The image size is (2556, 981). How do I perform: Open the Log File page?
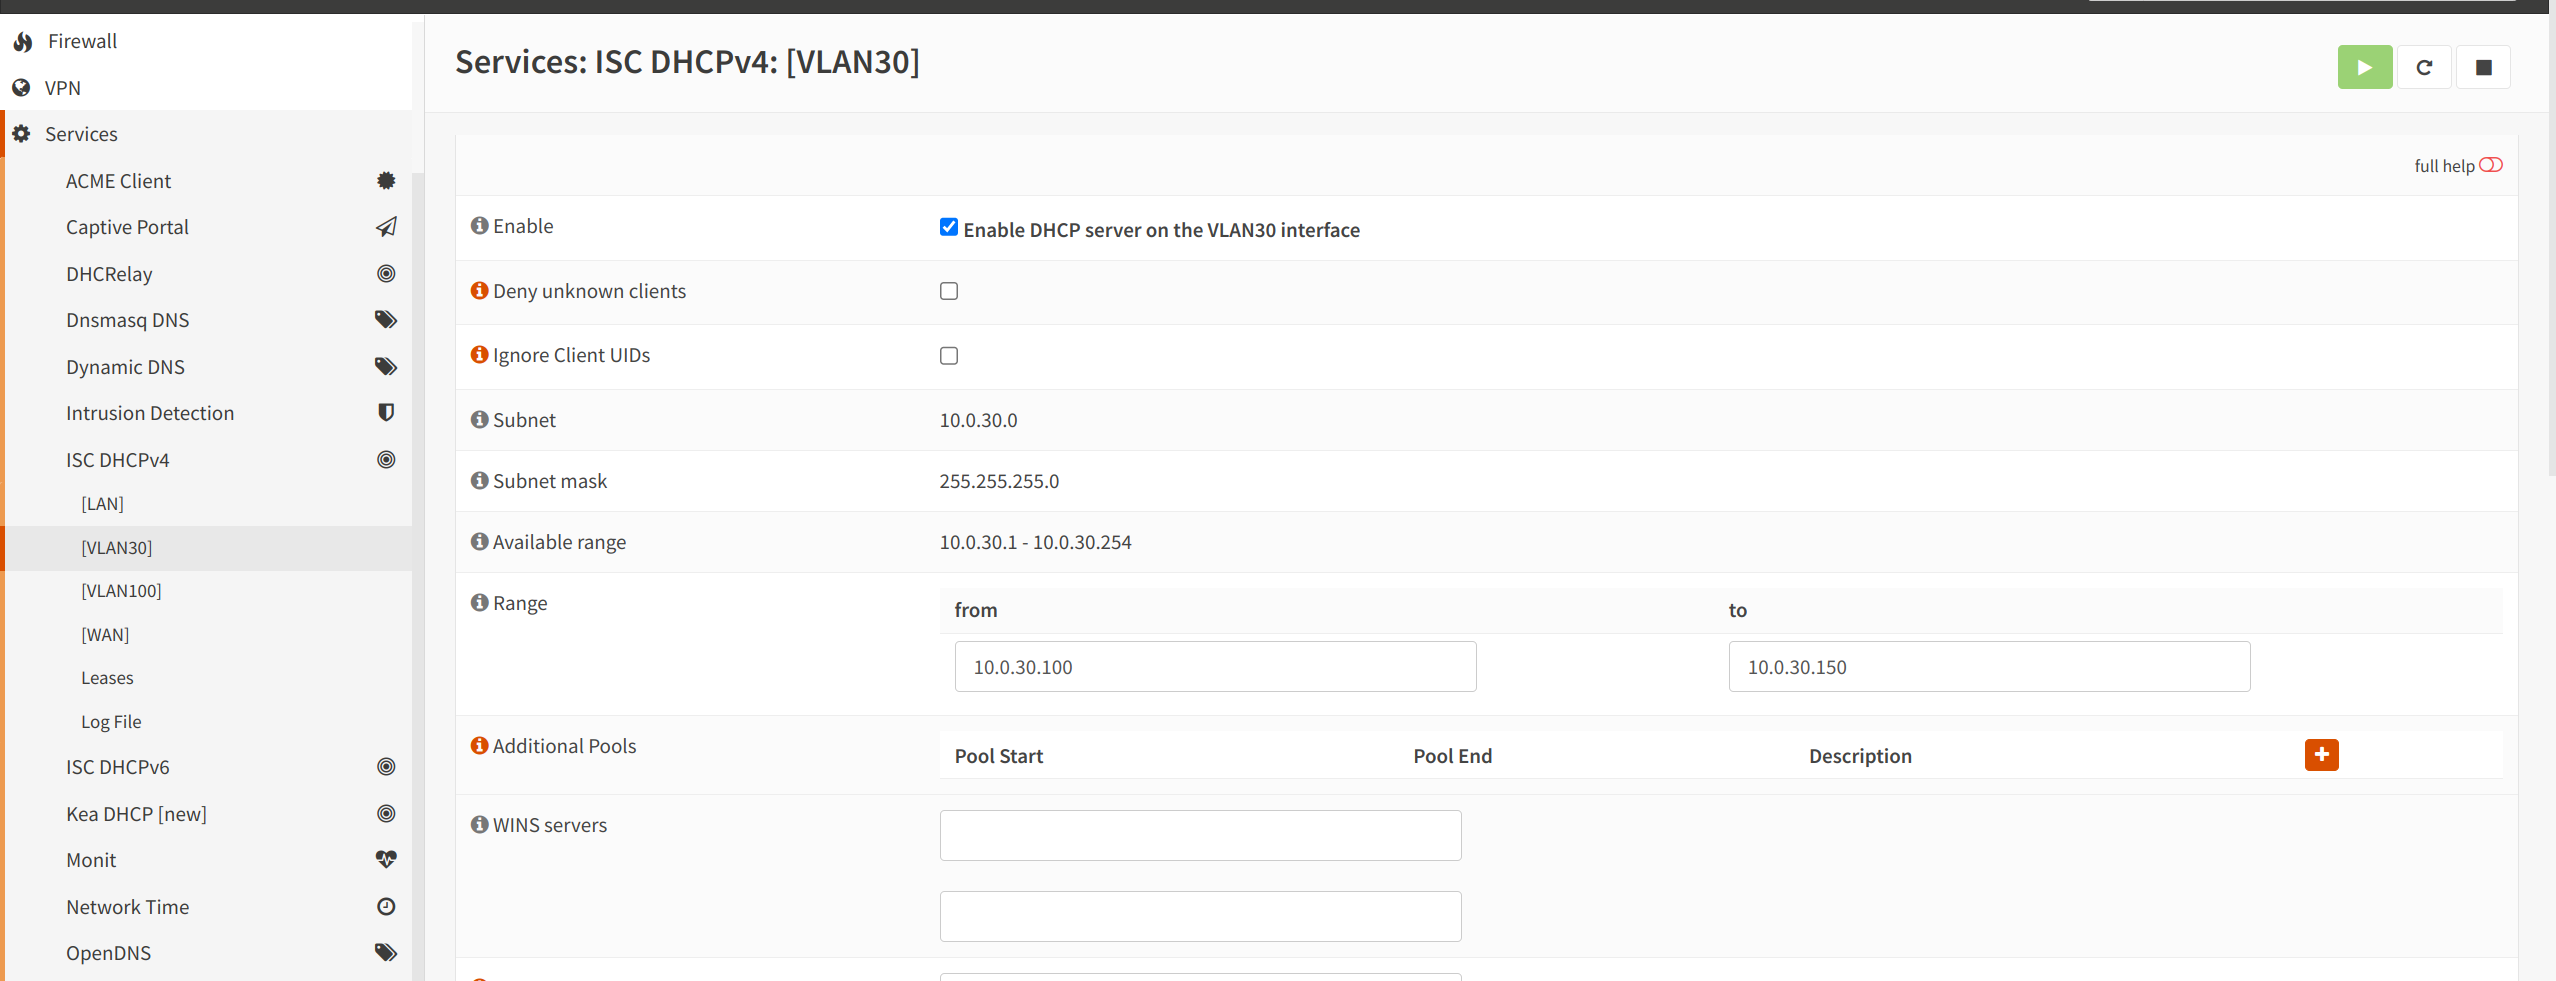[x=111, y=721]
